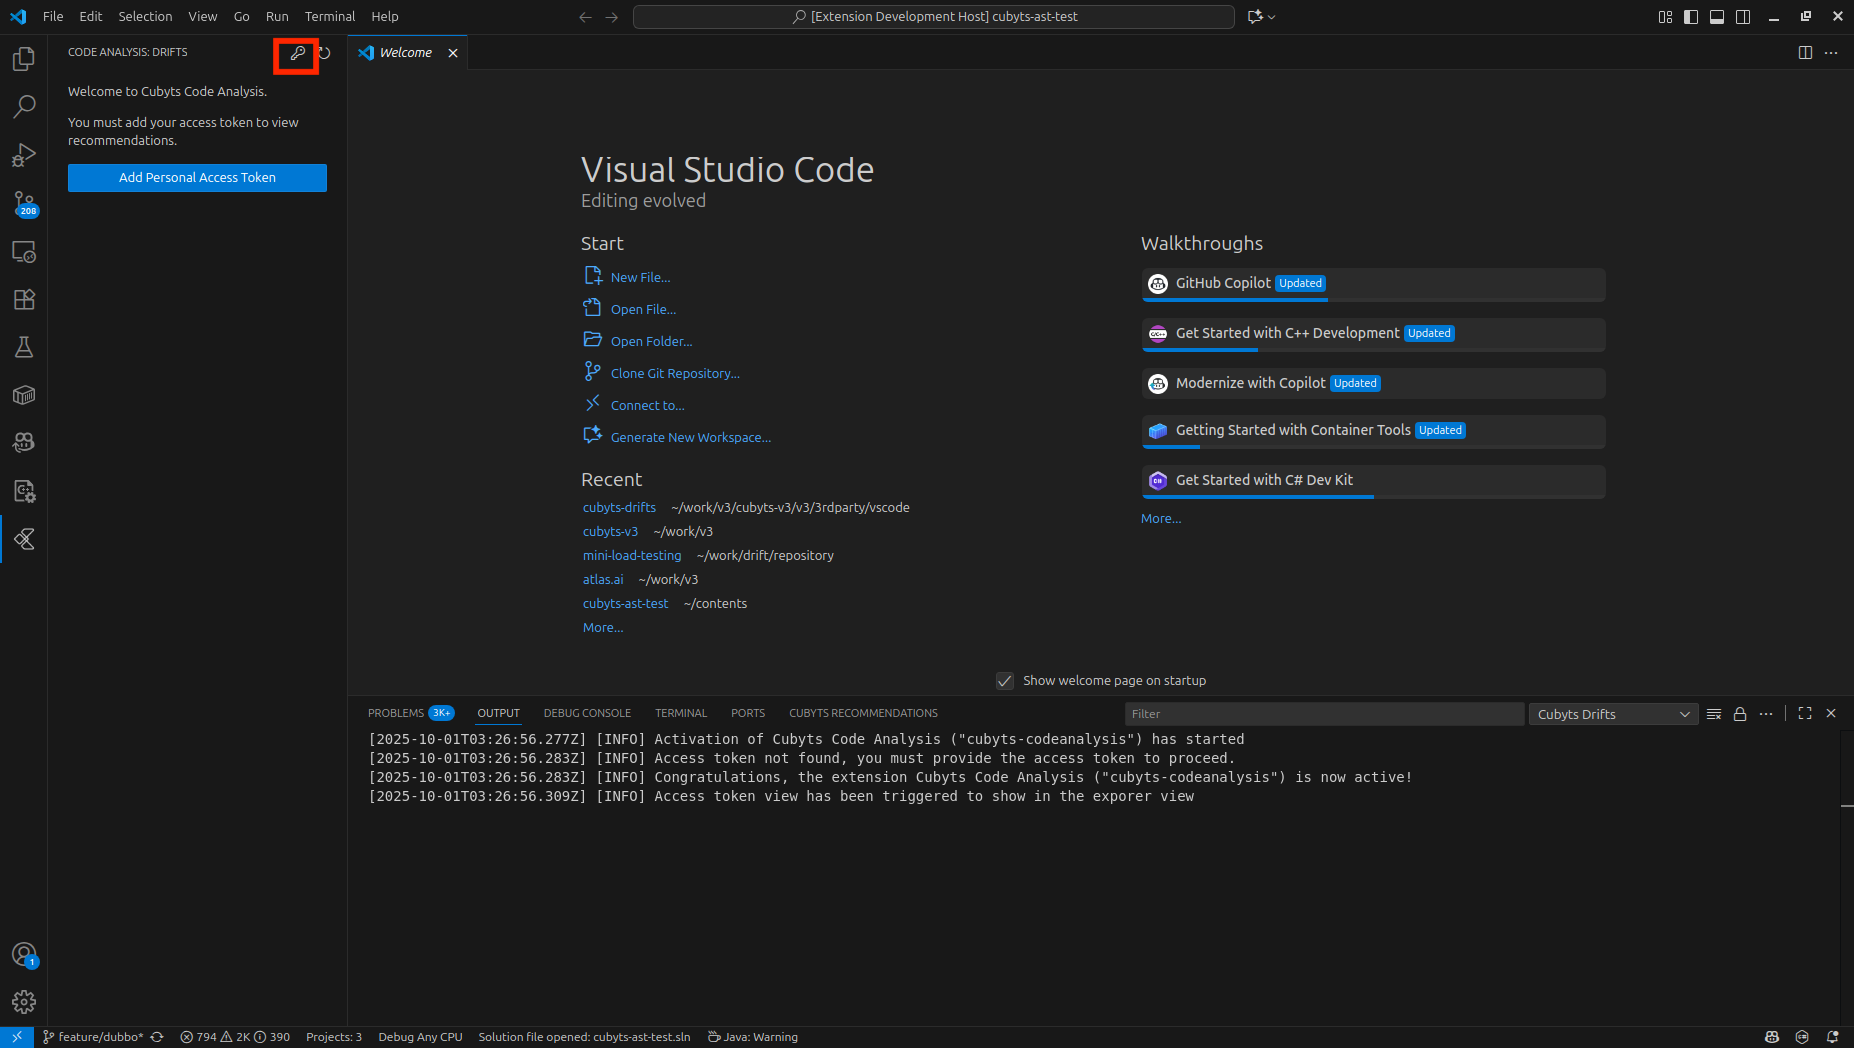Click the Clone Git Repository link
1854x1048 pixels.
675,374
